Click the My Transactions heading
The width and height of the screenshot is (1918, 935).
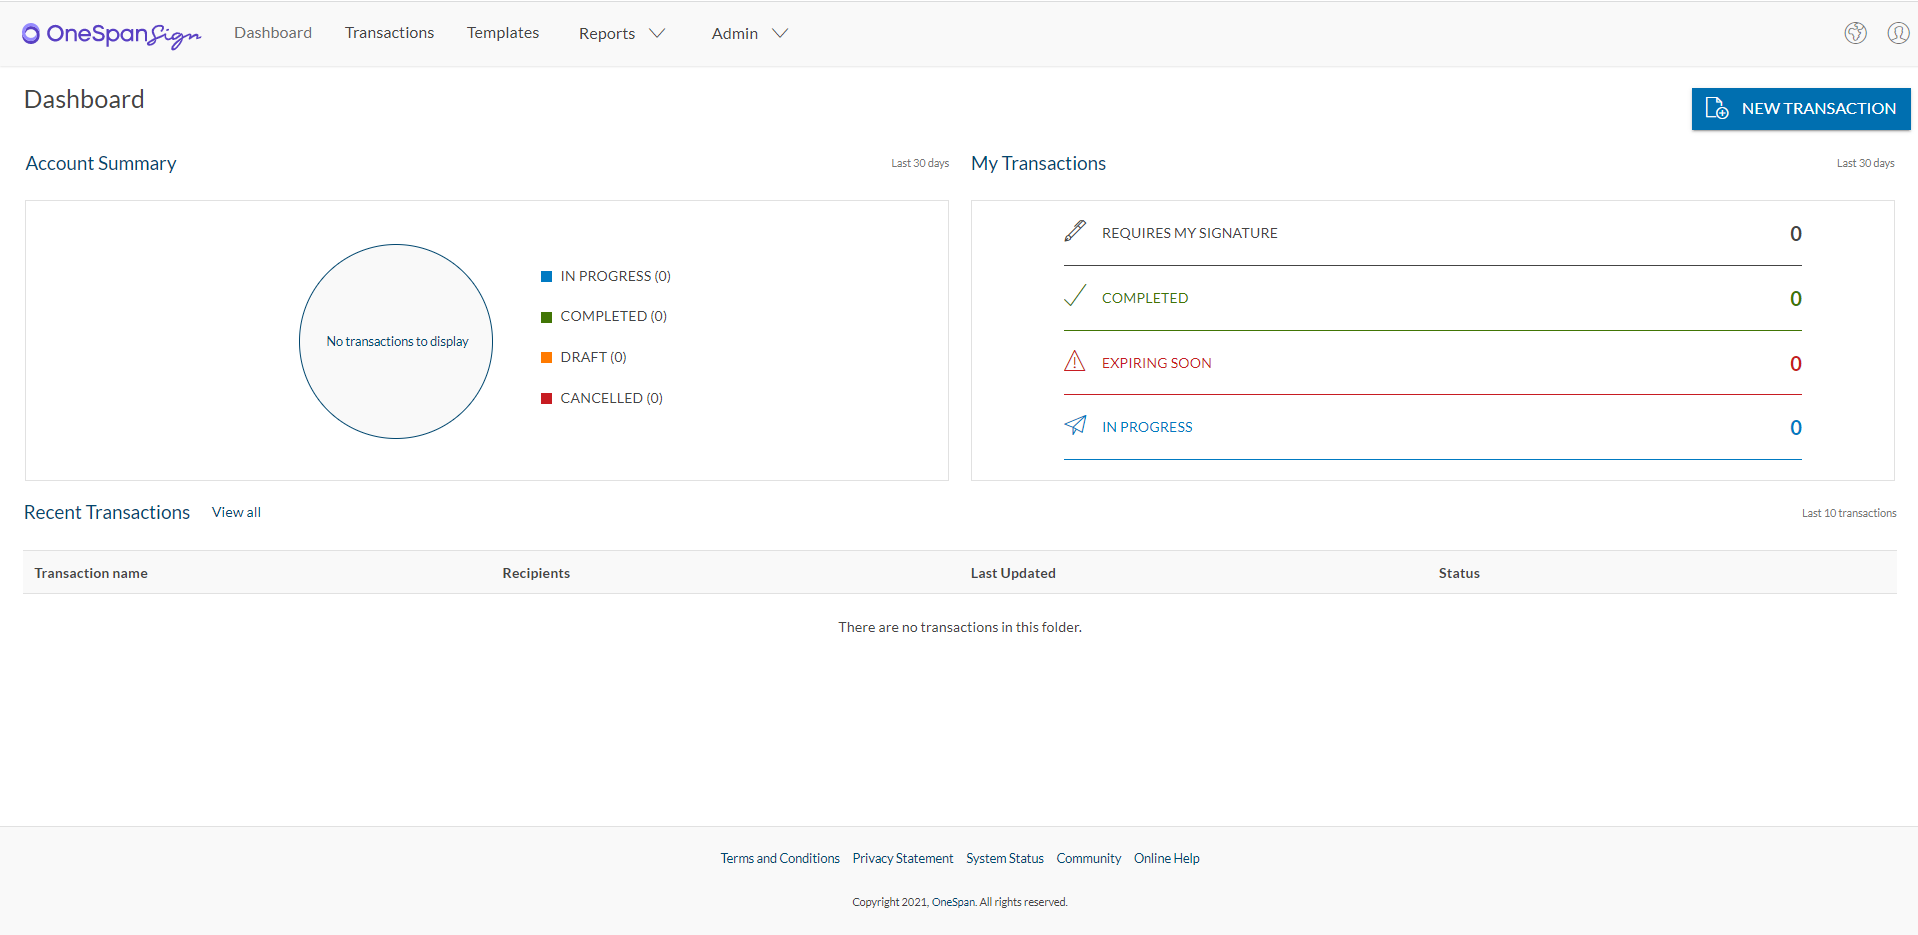pos(1038,163)
